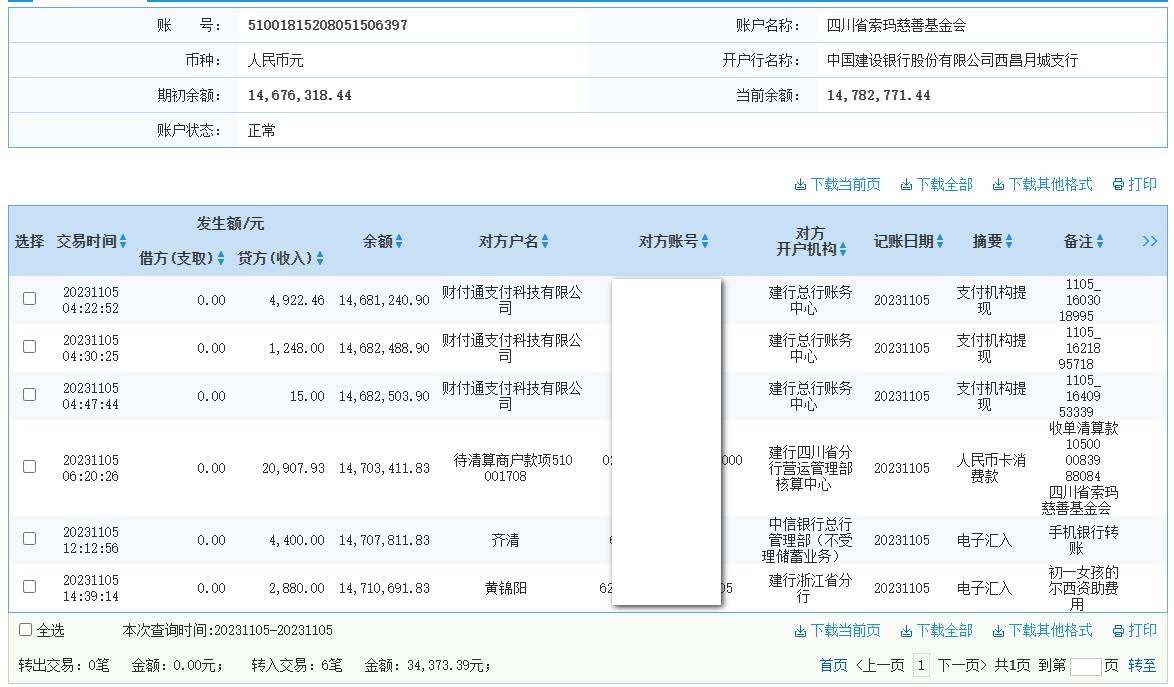The height and width of the screenshot is (687, 1174).
Task: Sort by 余额 column arrows
Action: point(399,241)
